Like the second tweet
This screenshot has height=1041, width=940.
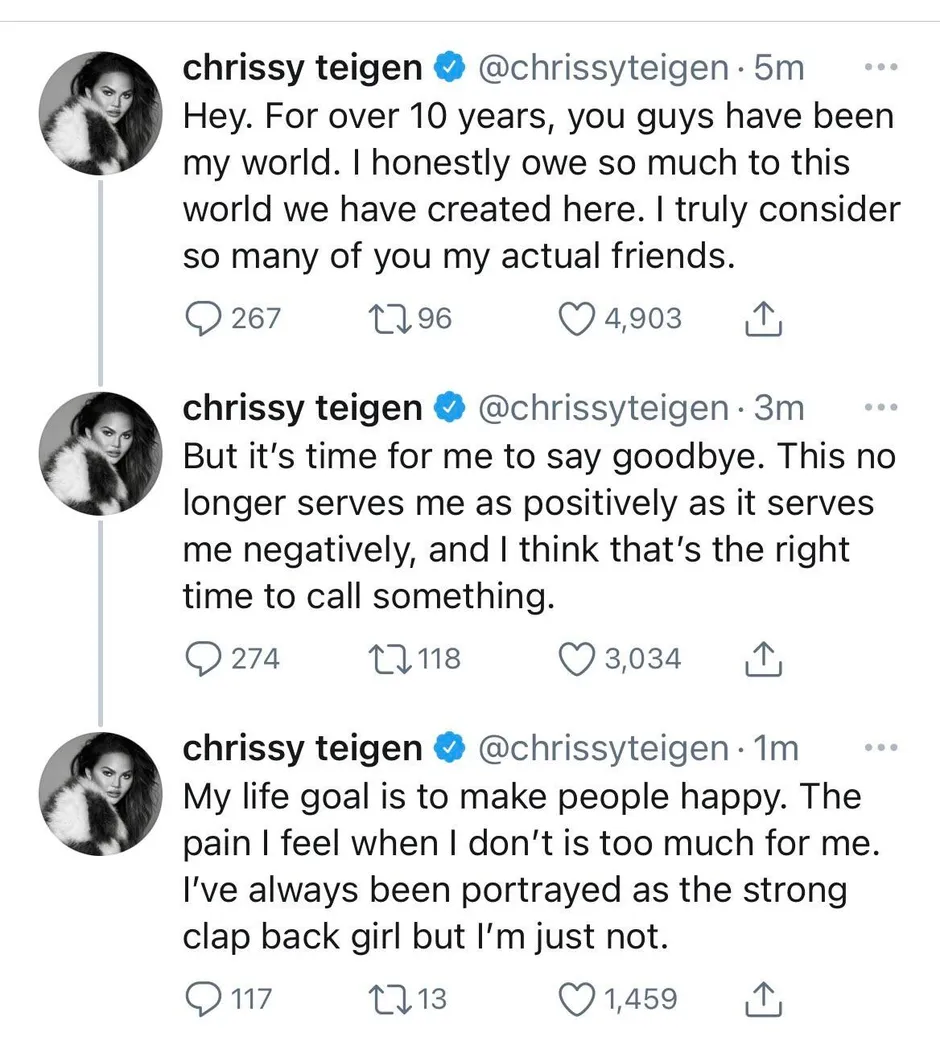[x=577, y=658]
